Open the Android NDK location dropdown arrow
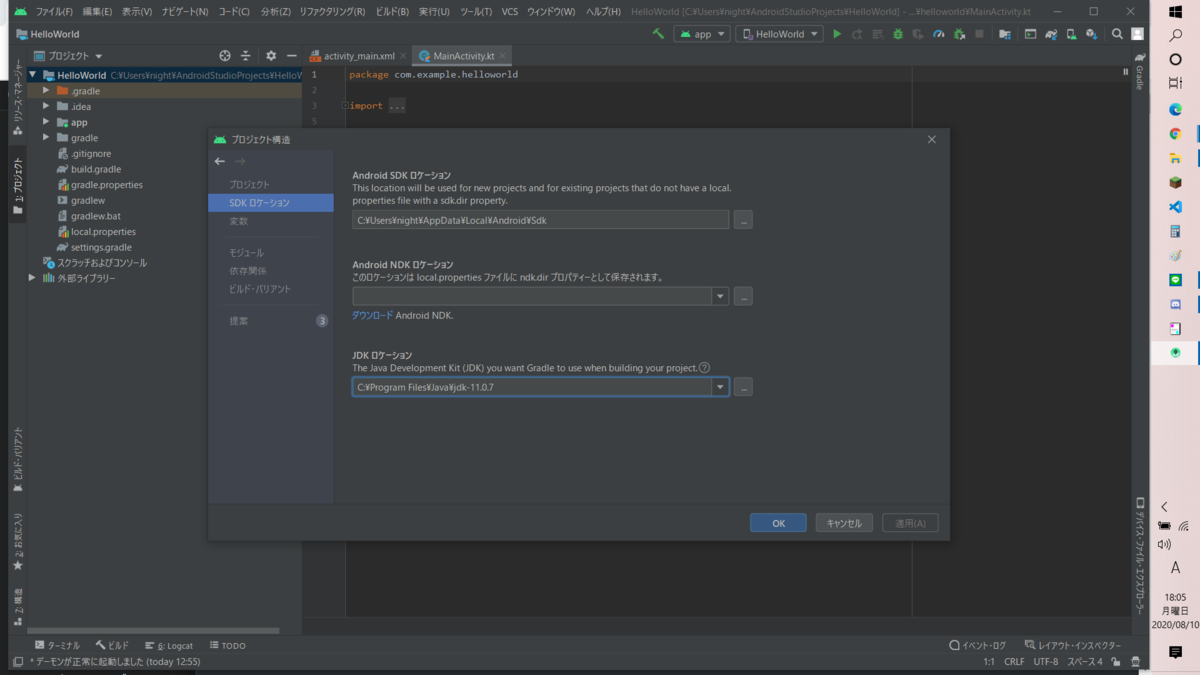The height and width of the screenshot is (675, 1200). click(x=720, y=296)
